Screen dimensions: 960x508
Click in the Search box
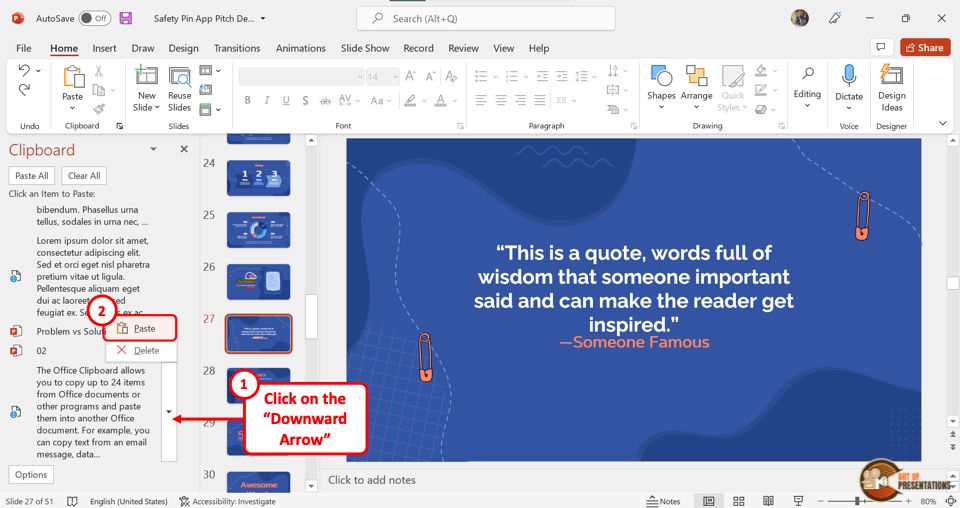click(486, 18)
